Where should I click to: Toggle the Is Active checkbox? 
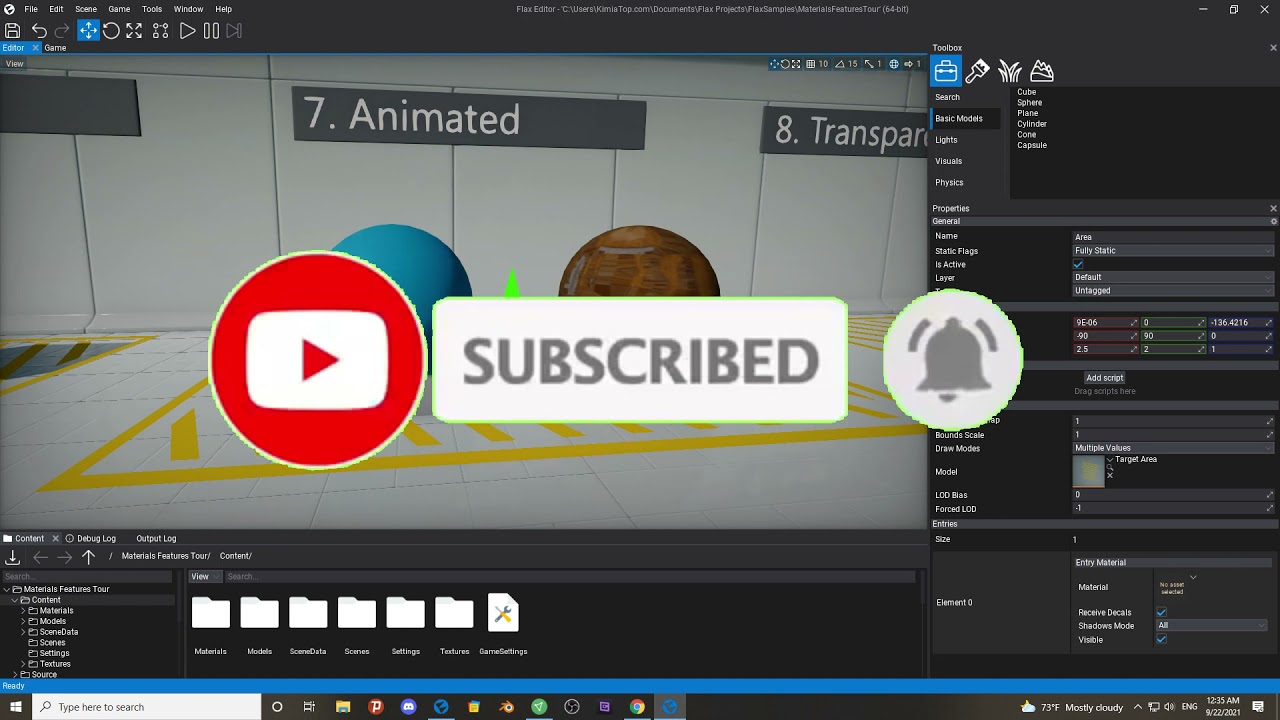(1078, 264)
